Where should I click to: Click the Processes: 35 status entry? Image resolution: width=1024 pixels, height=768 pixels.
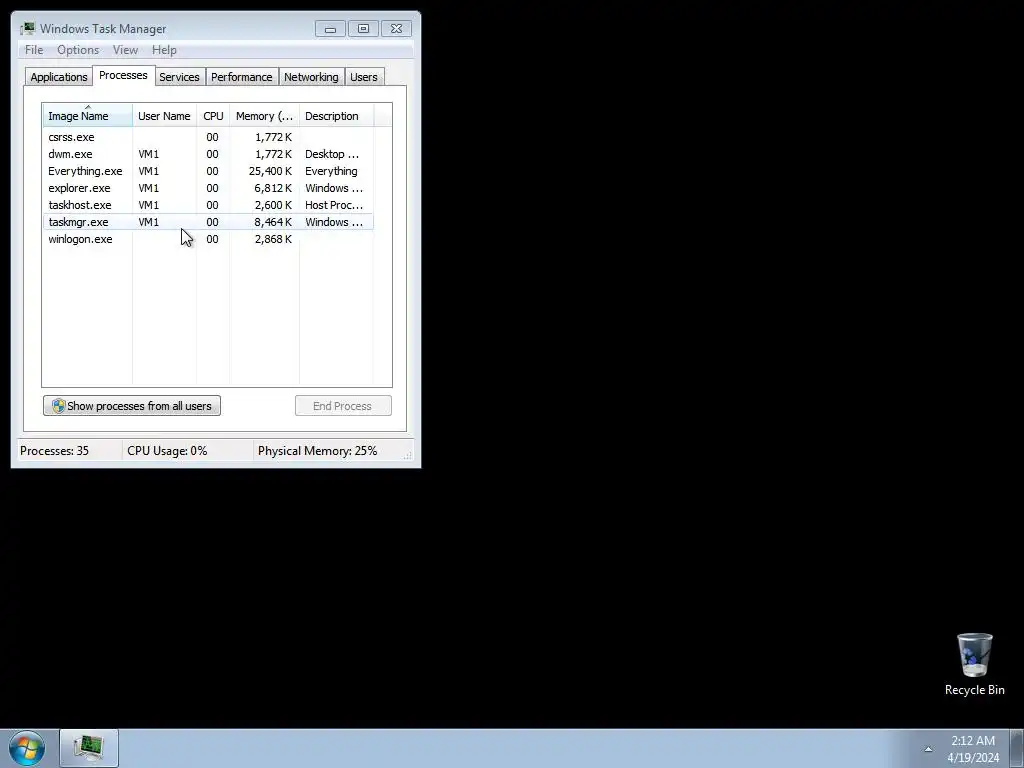54,451
